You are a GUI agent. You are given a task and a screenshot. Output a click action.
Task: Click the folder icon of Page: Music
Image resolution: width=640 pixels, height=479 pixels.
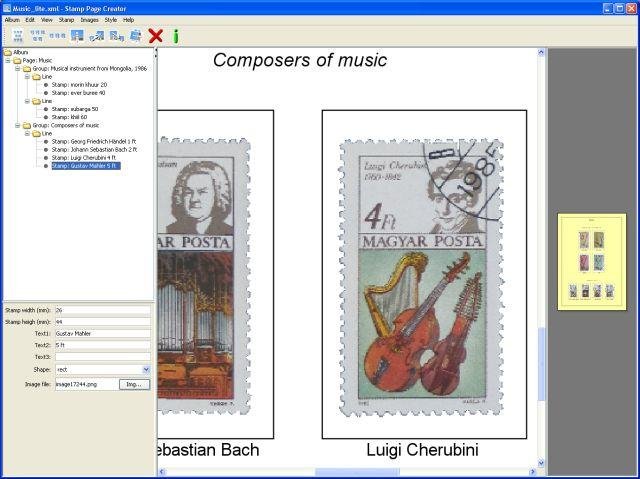pos(17,60)
